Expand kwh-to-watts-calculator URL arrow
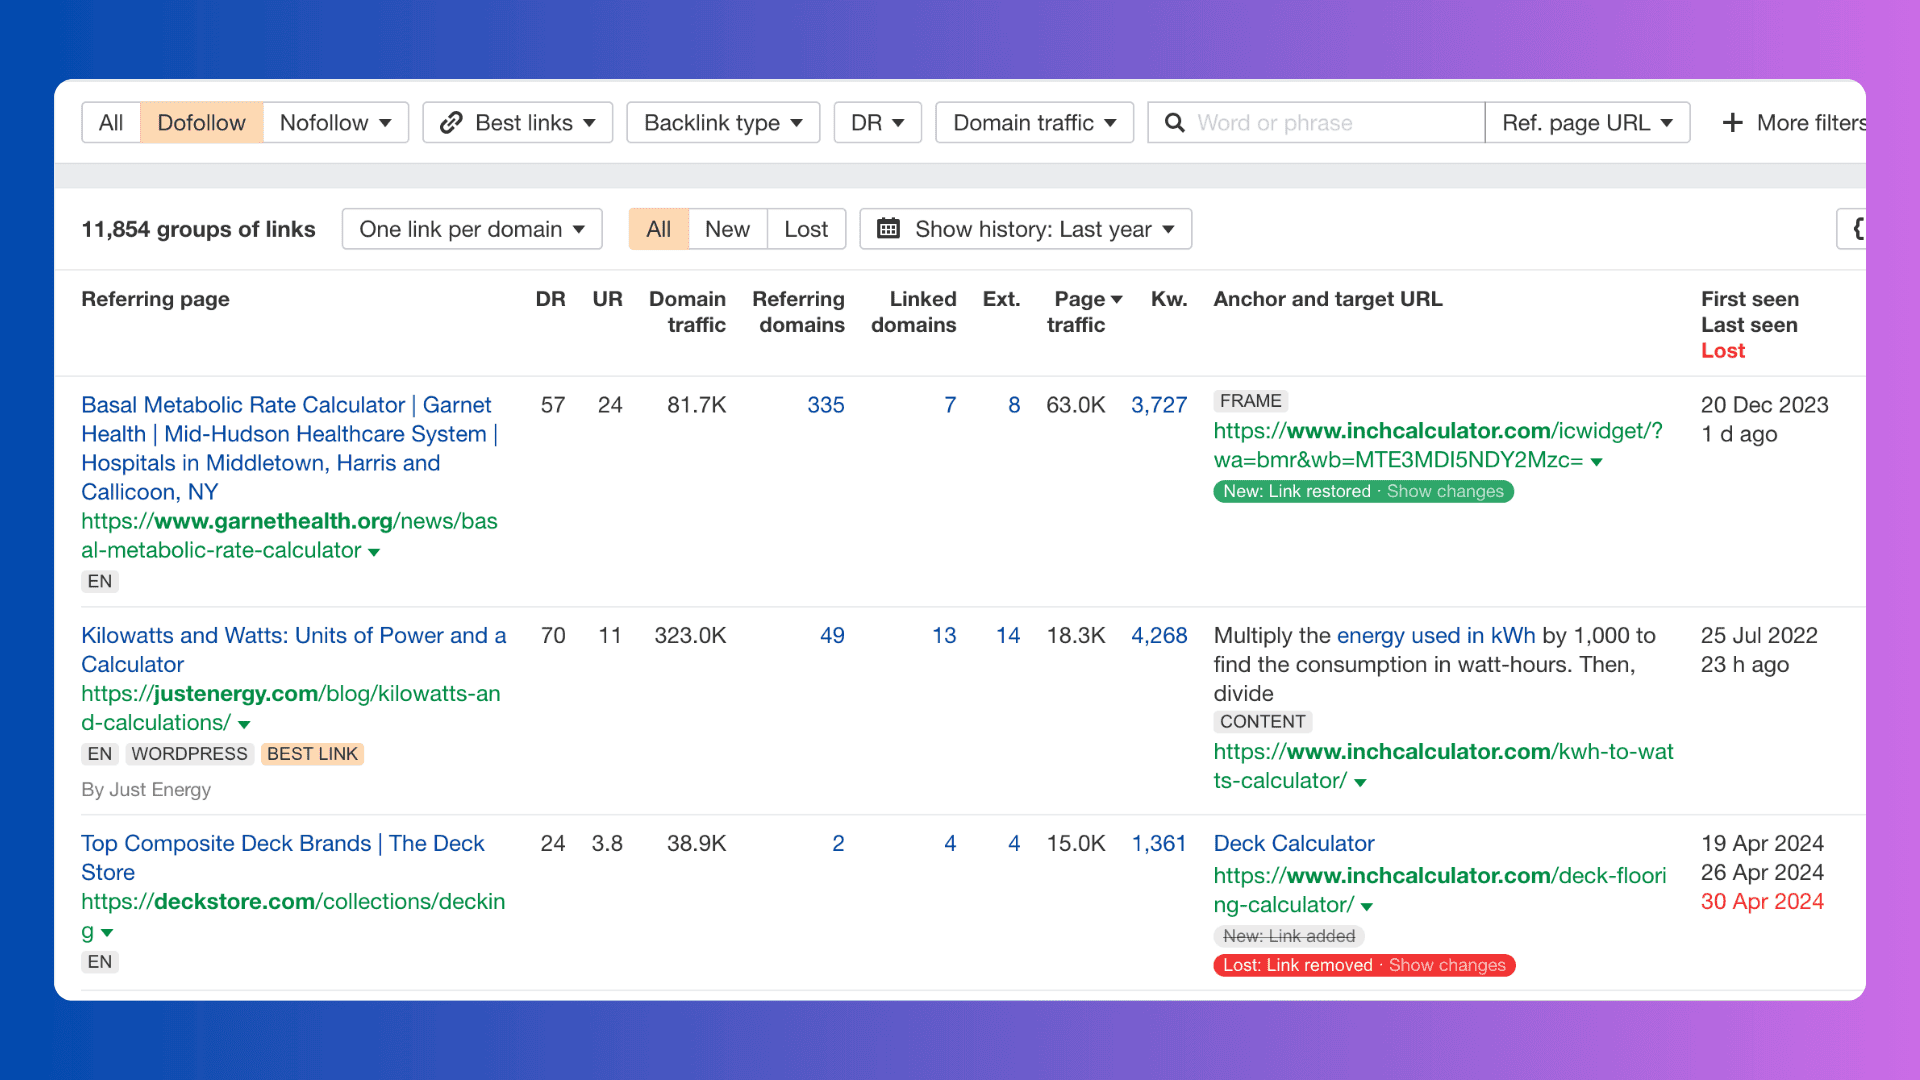Image resolution: width=1920 pixels, height=1080 pixels. pos(1360,782)
